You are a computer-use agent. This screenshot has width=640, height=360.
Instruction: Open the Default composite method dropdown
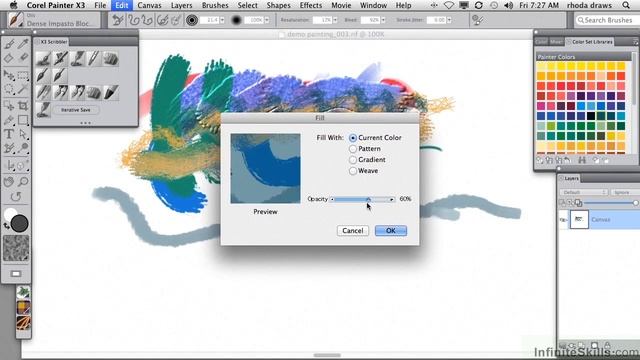tap(584, 192)
